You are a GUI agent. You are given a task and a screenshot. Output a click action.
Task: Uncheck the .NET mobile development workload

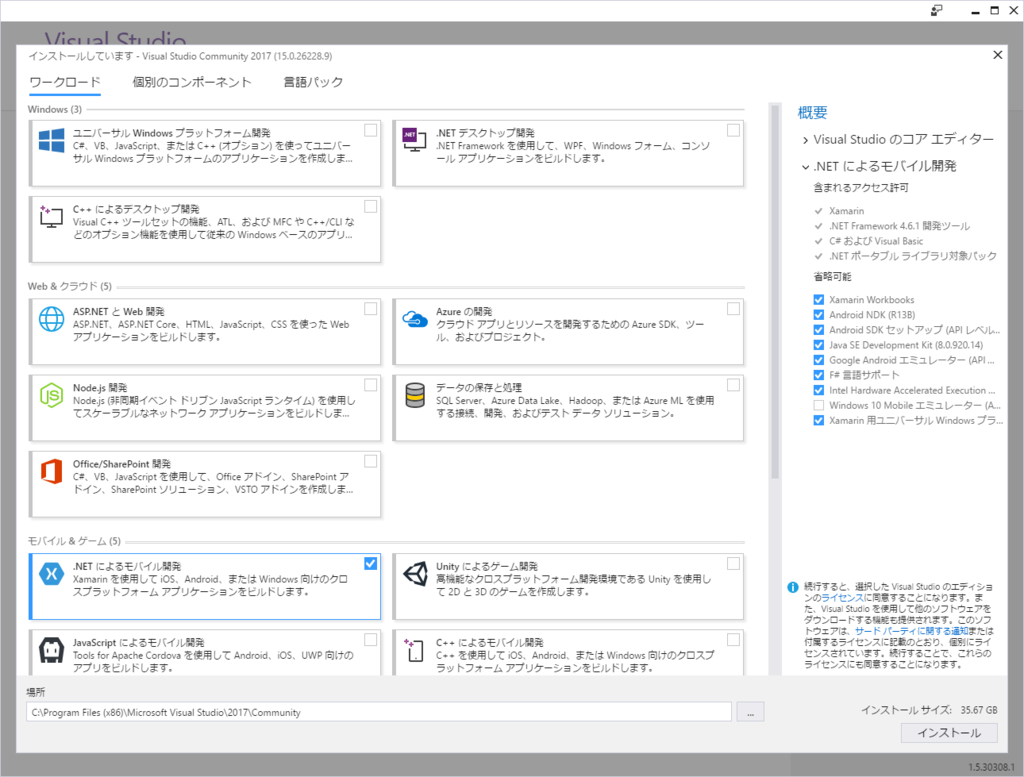click(x=370, y=563)
